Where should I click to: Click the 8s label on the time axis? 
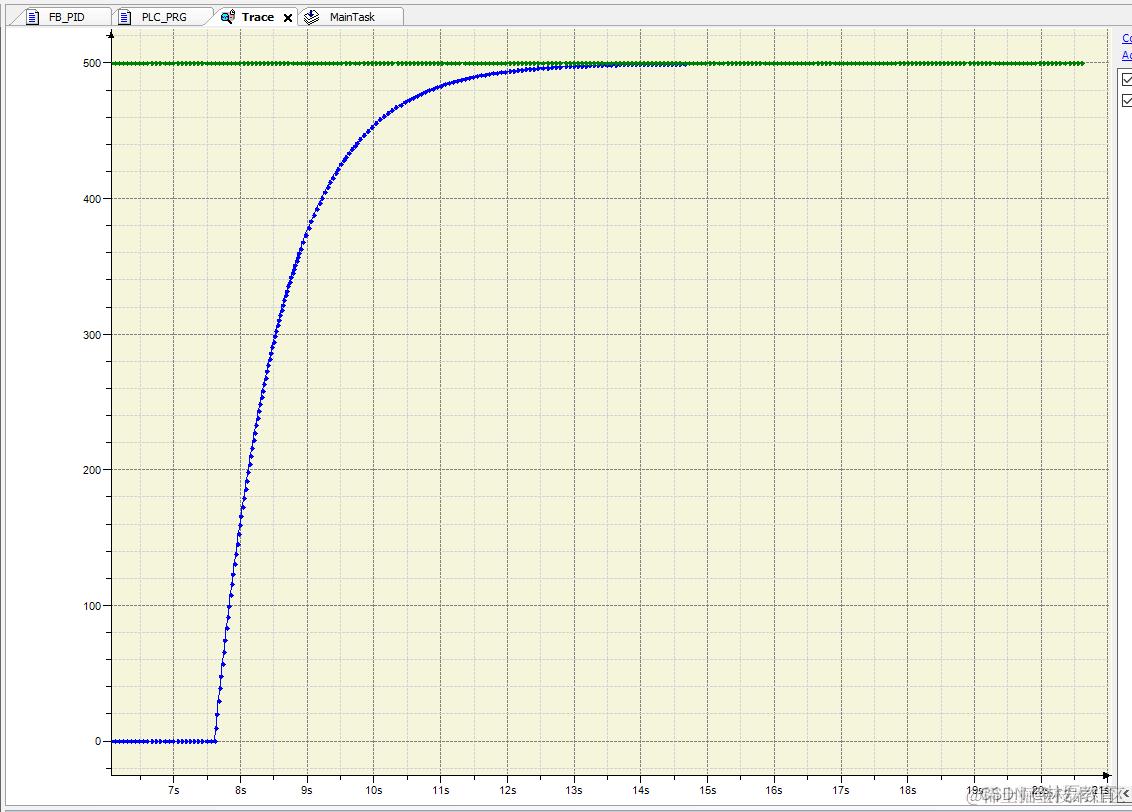[x=240, y=790]
